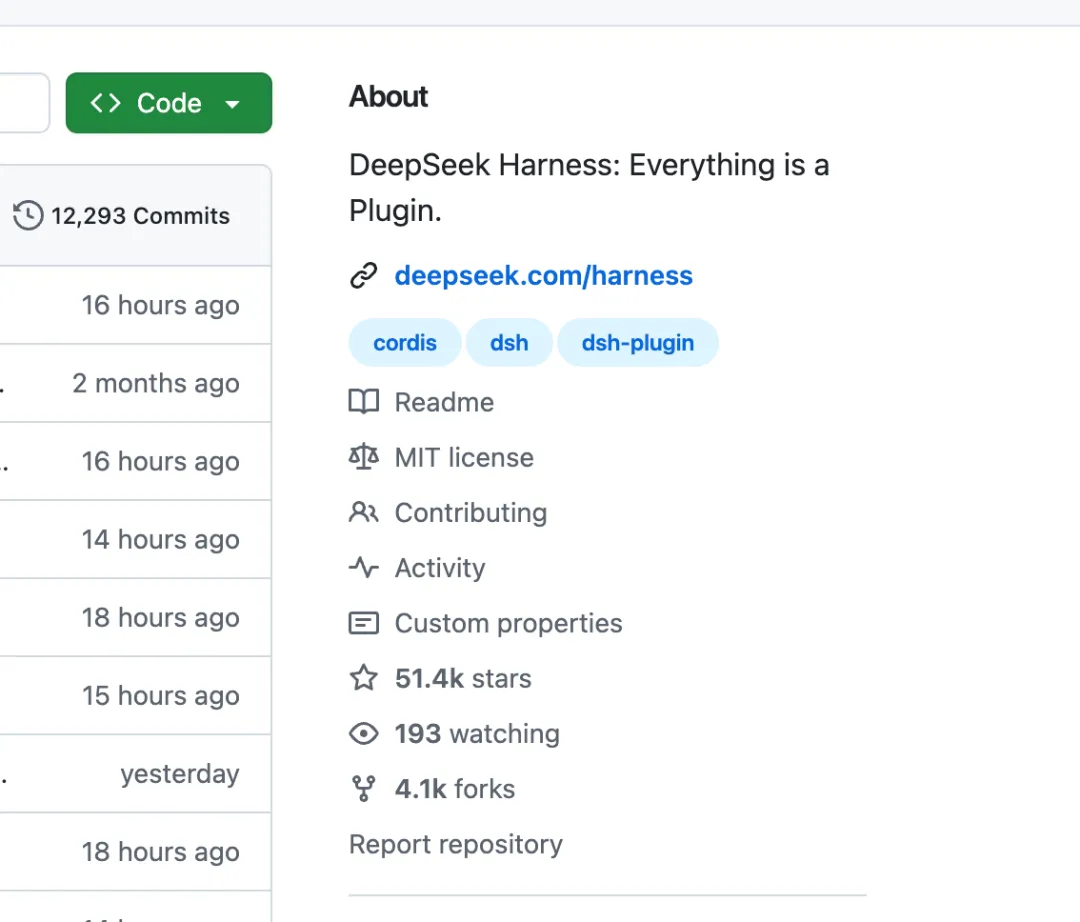This screenshot has width=1080, height=922.
Task: Open the green Code dropdown button
Action: [169, 103]
